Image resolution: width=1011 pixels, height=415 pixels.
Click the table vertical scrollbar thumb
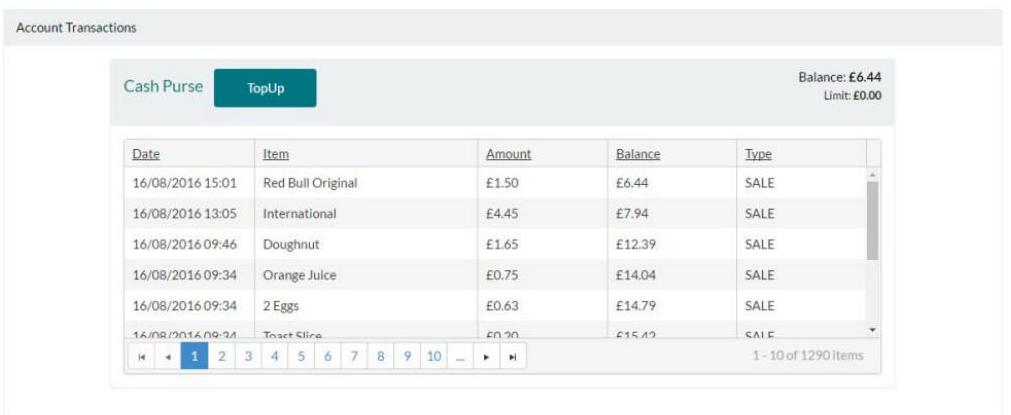click(872, 220)
